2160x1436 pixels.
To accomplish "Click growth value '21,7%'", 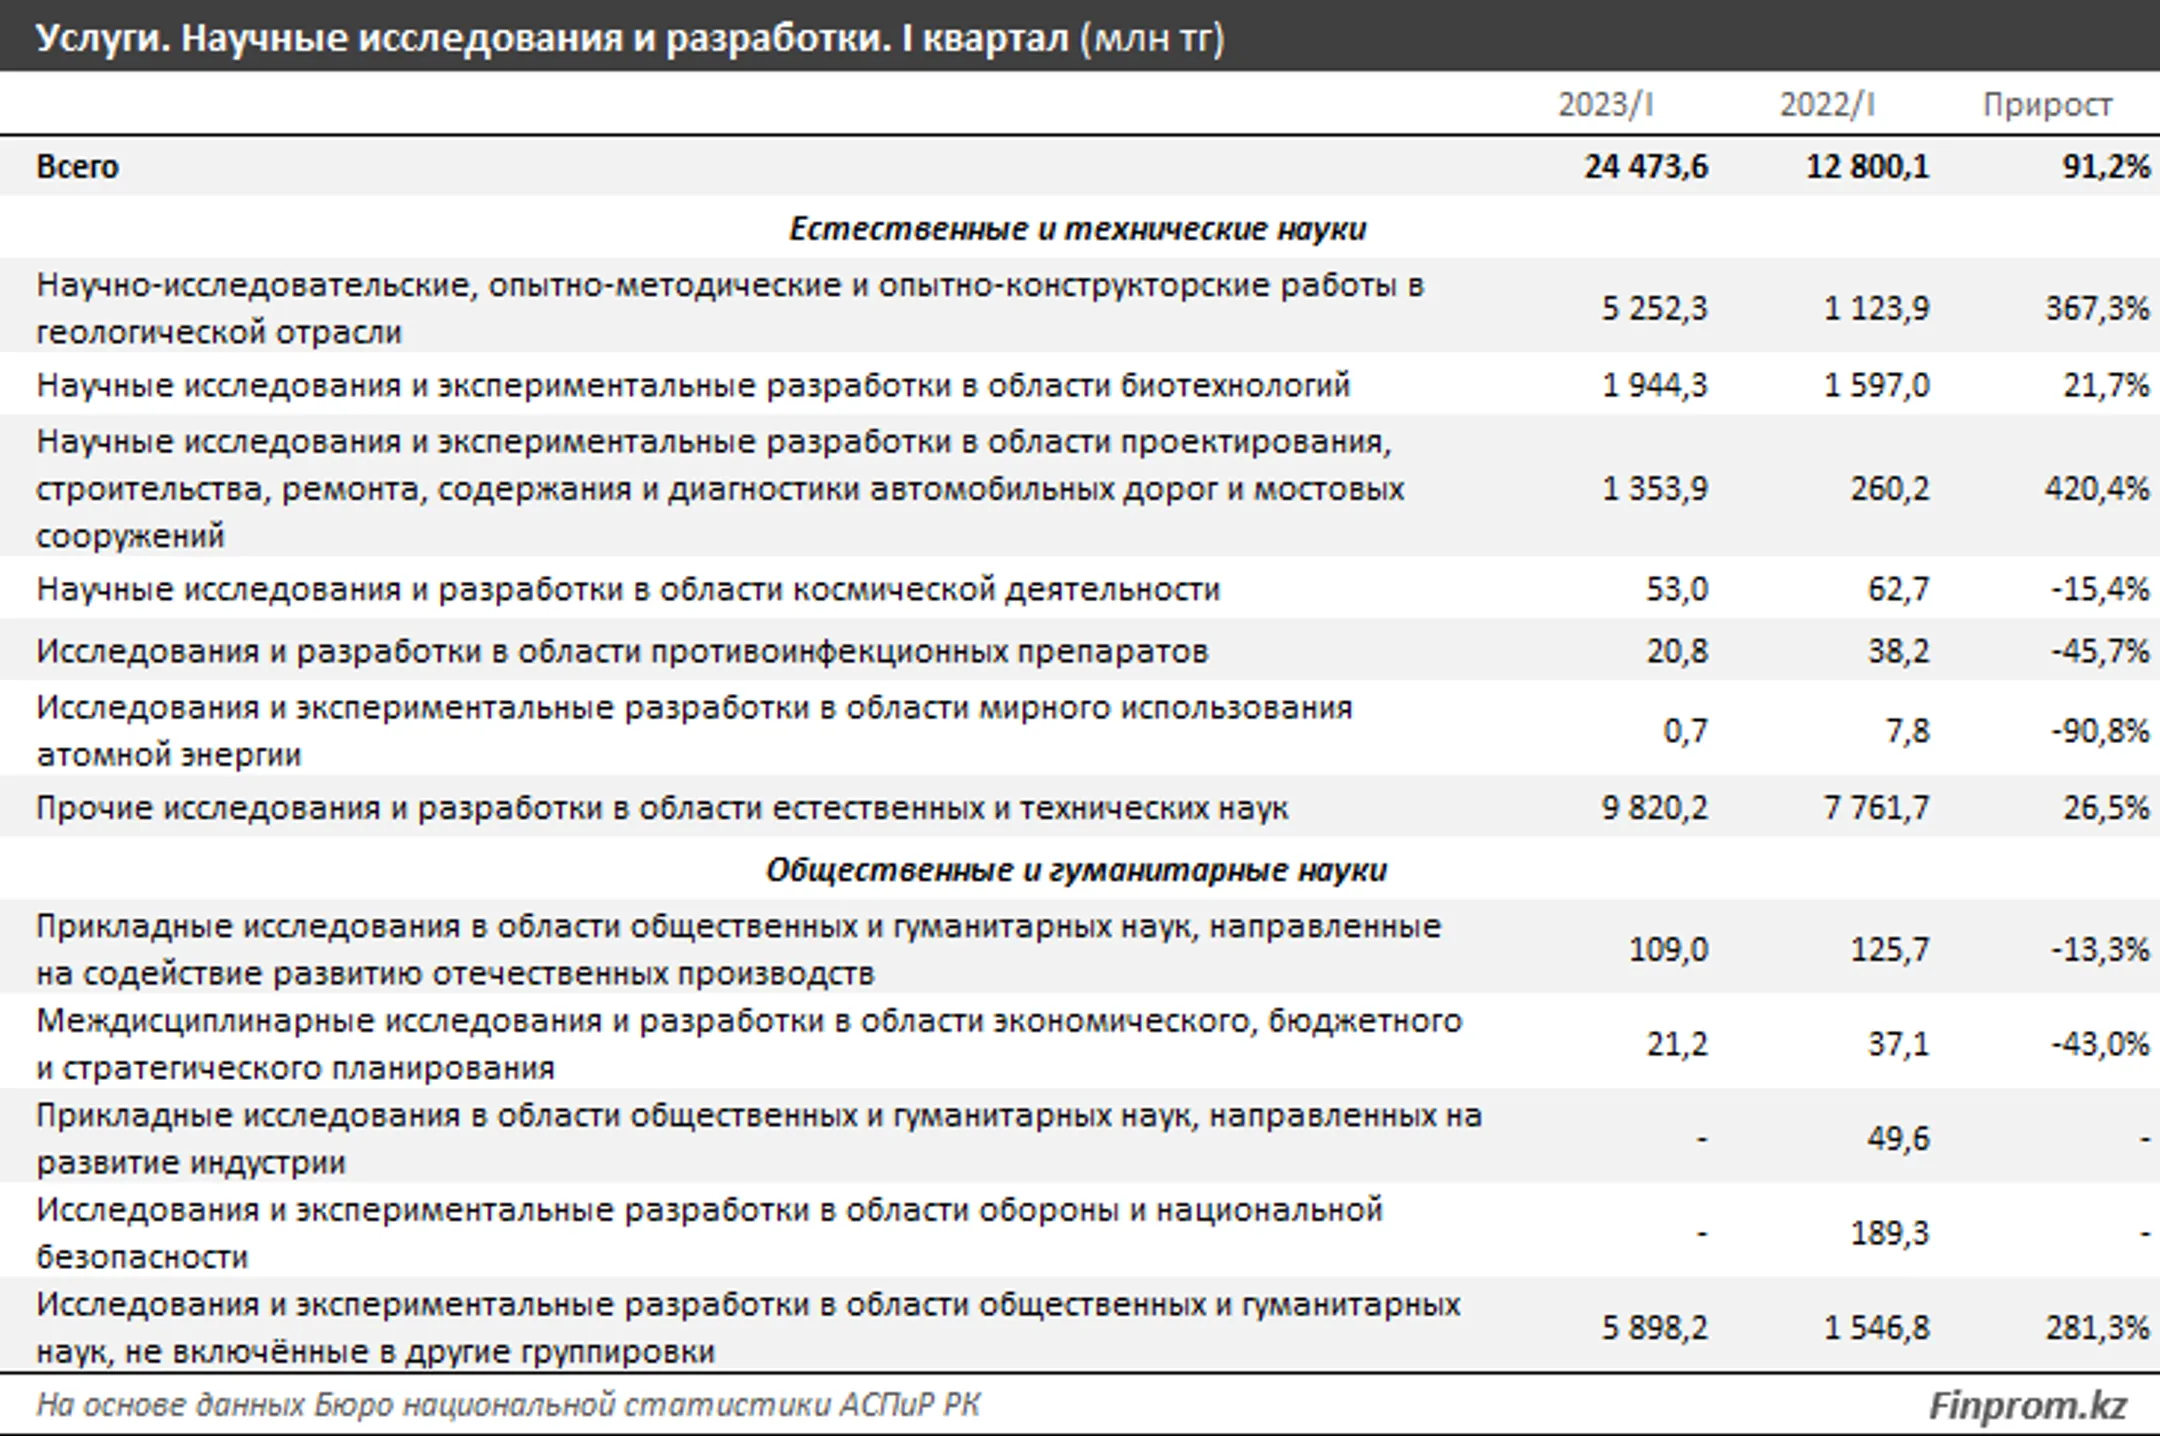I will click(2106, 385).
